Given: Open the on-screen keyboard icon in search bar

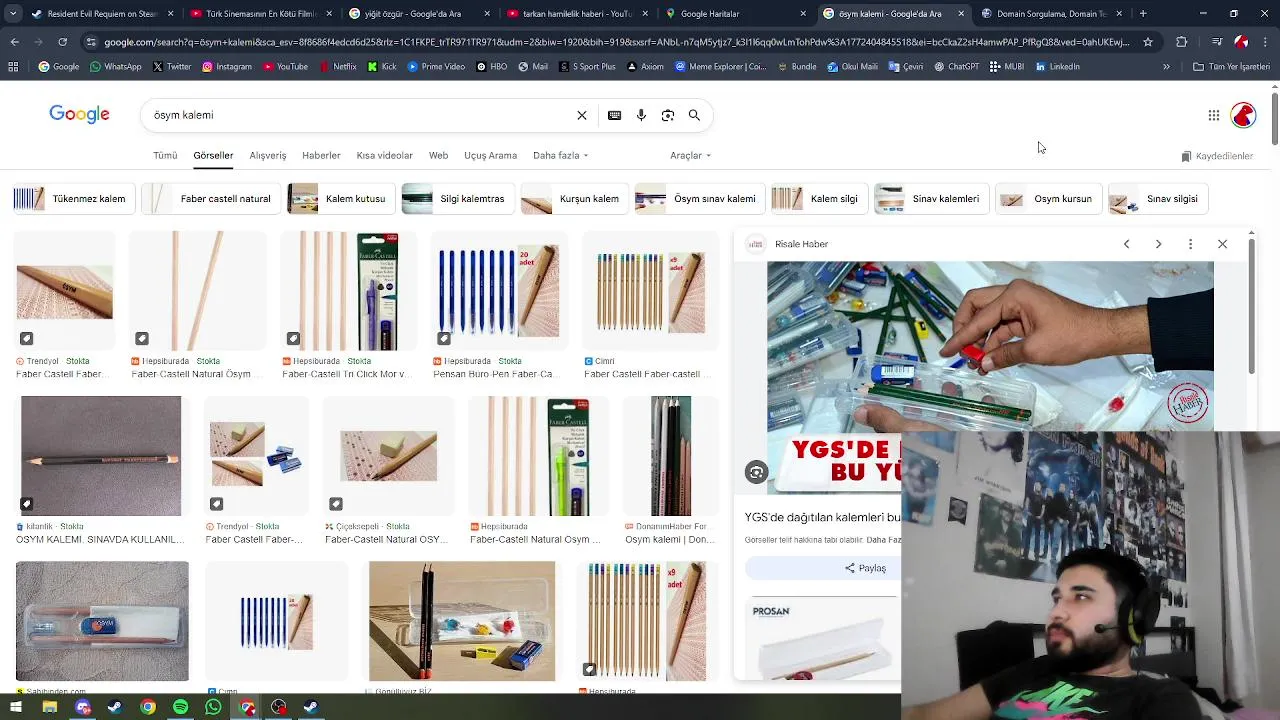Looking at the screenshot, I should [x=614, y=115].
